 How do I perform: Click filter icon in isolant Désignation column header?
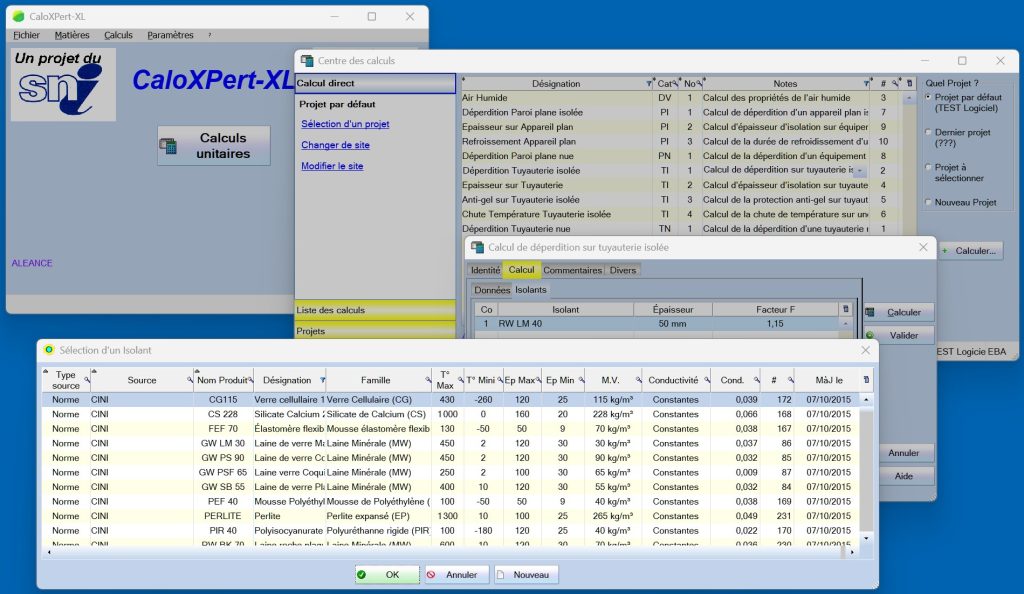pyautogui.click(x=322, y=380)
